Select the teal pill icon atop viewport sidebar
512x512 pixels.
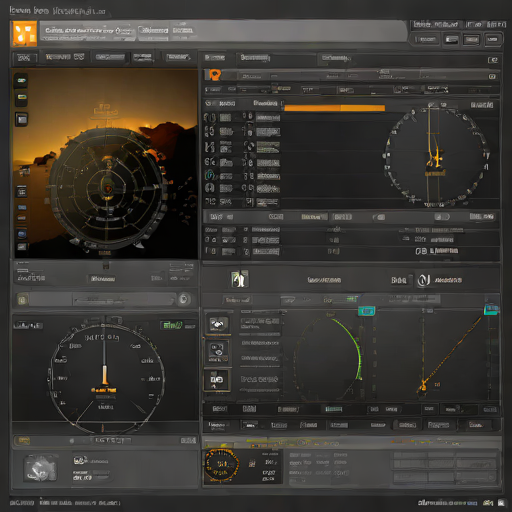(21, 80)
